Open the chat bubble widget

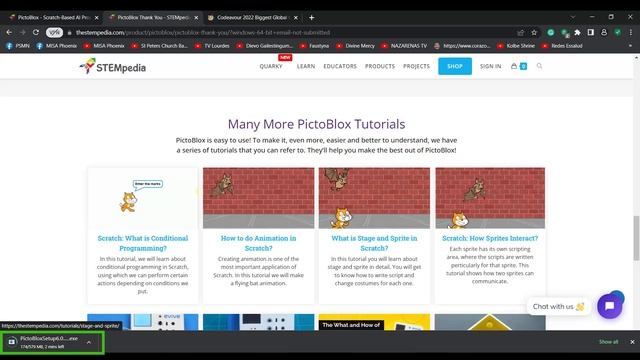609,306
